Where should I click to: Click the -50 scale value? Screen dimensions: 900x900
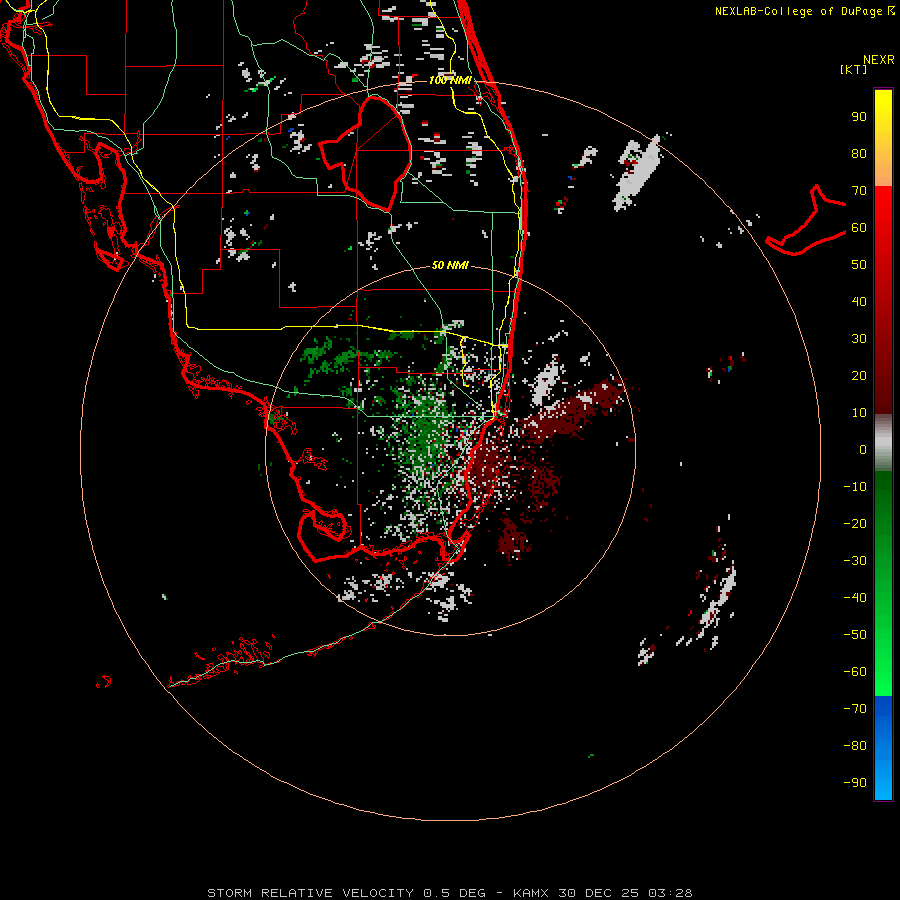tap(855, 635)
